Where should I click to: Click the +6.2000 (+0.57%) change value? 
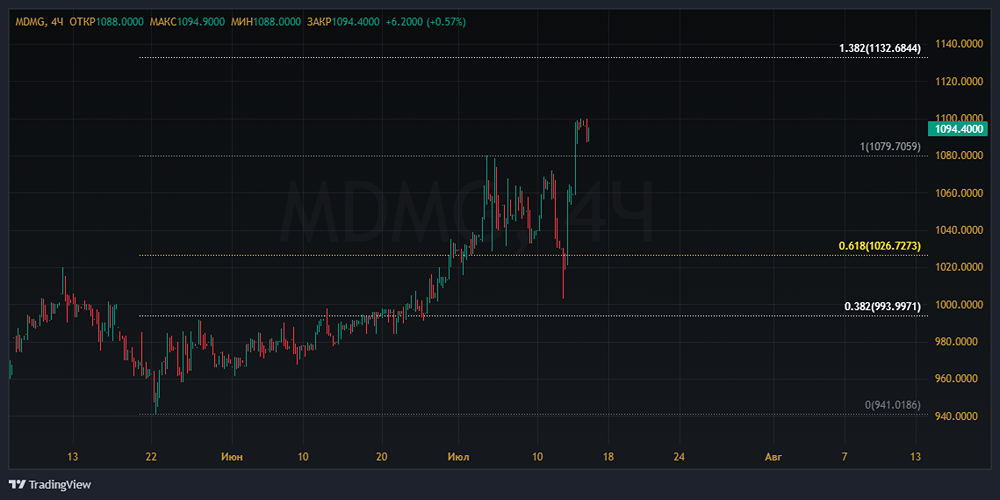pyautogui.click(x=426, y=22)
